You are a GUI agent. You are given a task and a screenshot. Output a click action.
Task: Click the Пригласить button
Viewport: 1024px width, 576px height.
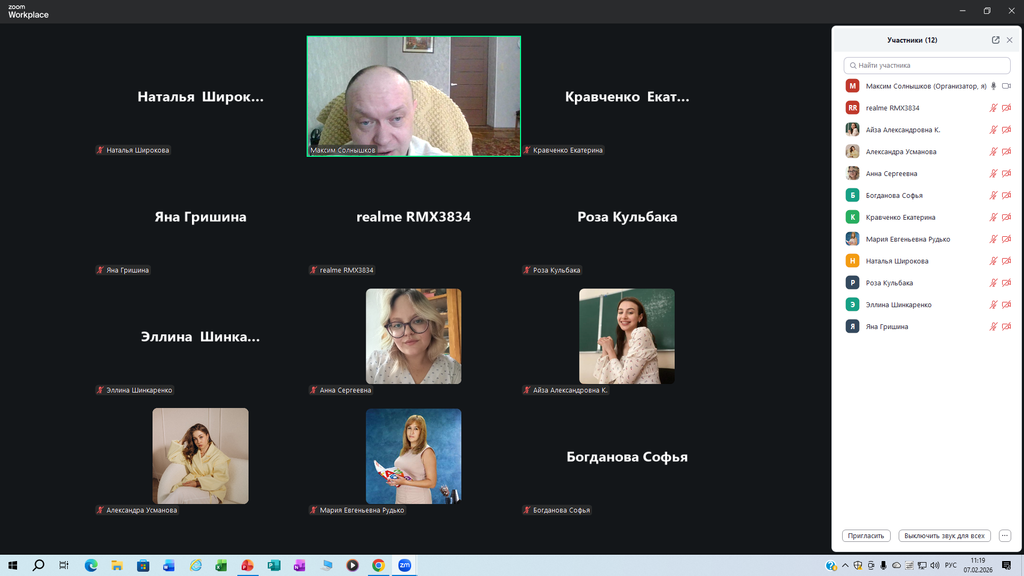(x=866, y=536)
